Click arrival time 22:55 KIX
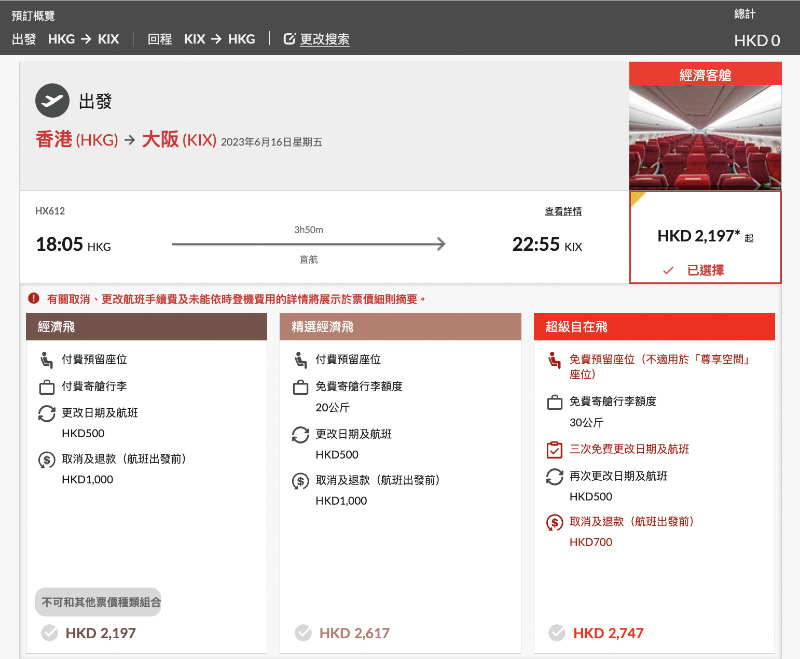The height and width of the screenshot is (659, 800). [547, 244]
